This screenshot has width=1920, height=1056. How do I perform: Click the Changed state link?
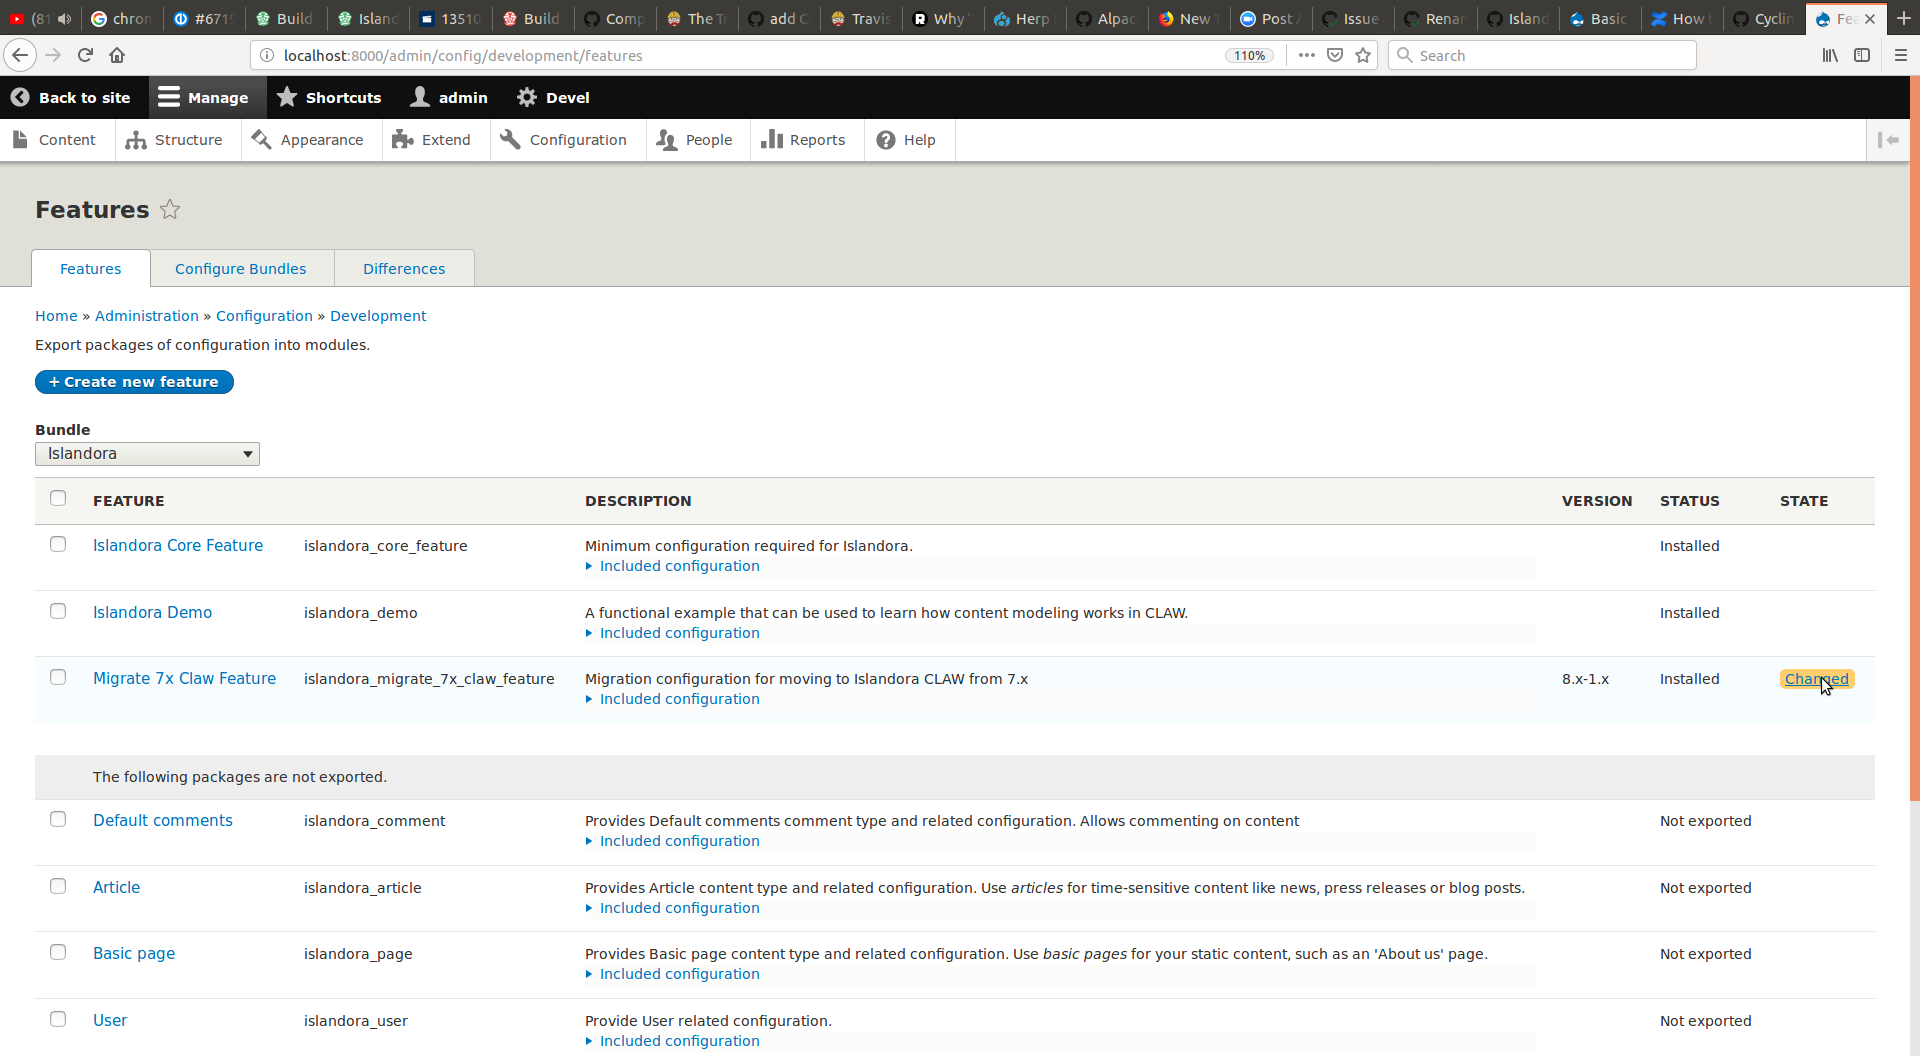pos(1817,679)
